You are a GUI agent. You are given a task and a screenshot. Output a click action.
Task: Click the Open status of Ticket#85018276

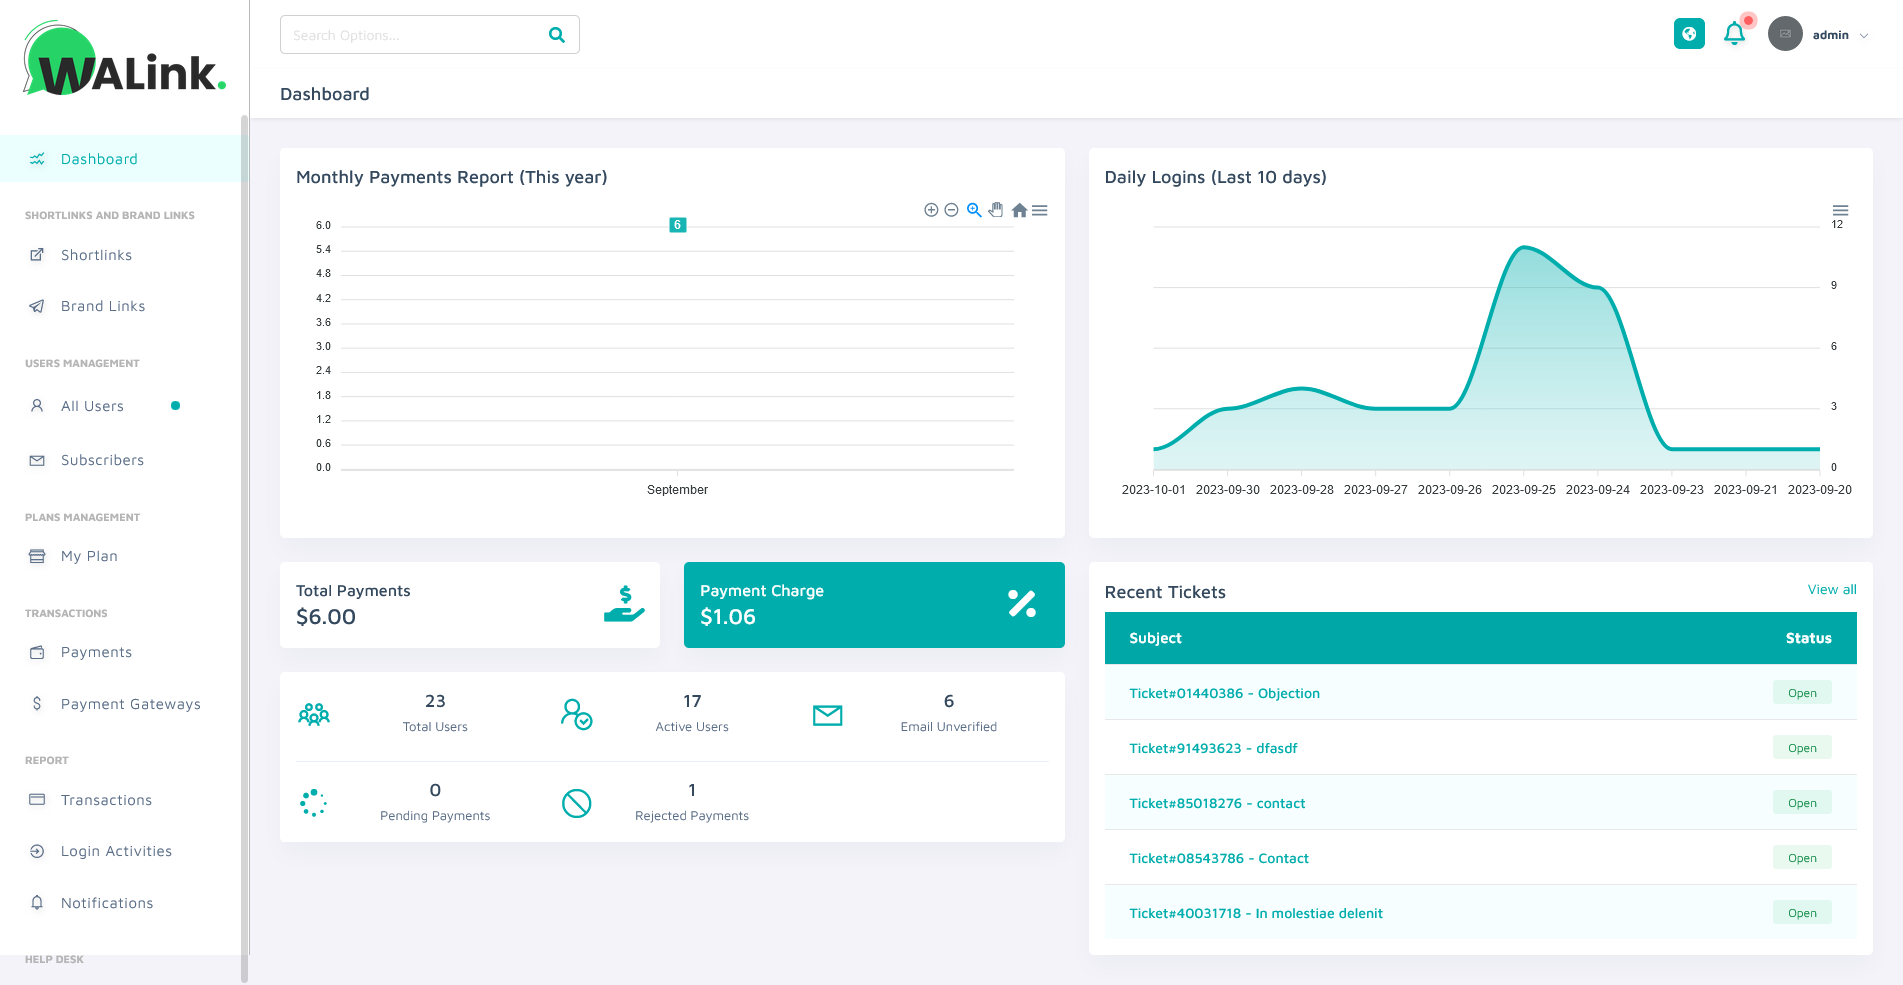[1802, 803]
